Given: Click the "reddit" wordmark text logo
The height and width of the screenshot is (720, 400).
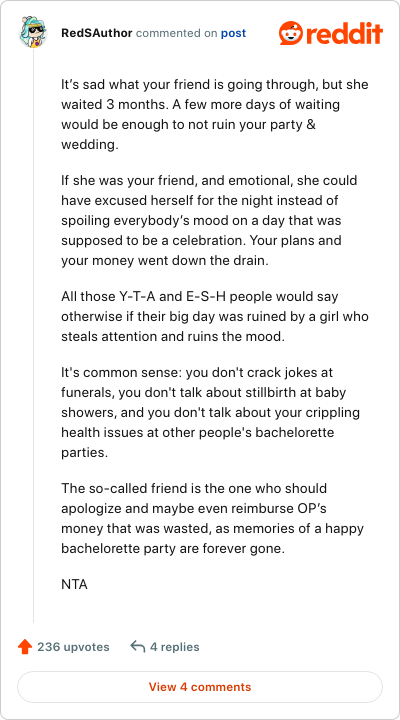Looking at the screenshot, I should click(345, 33).
